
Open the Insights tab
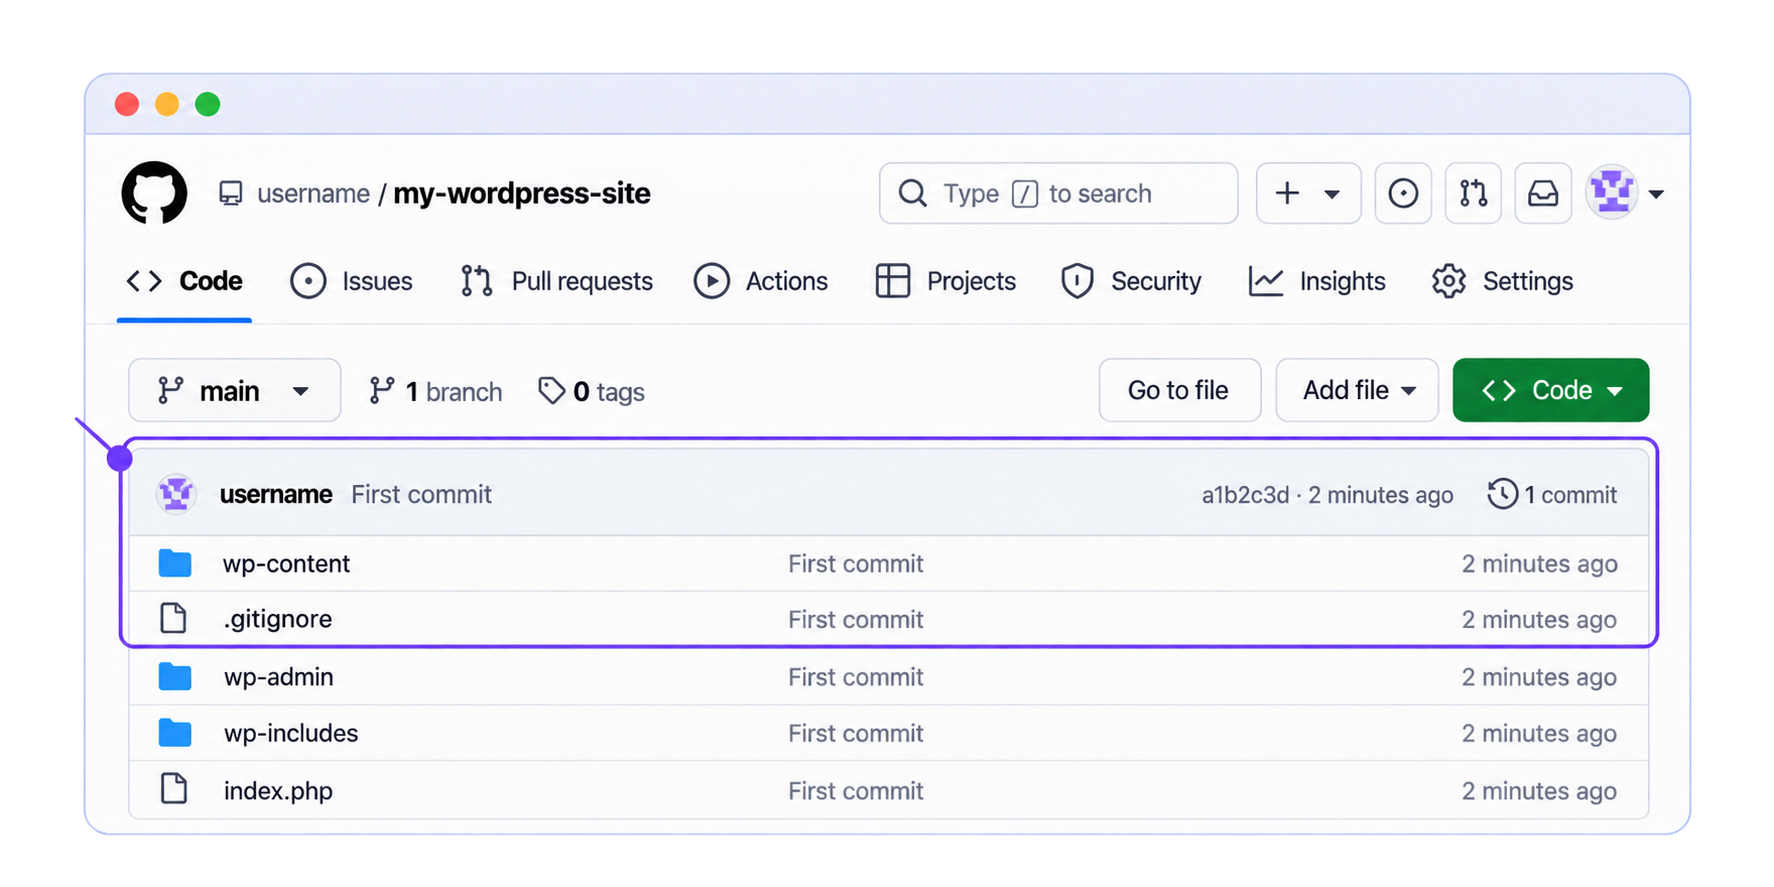[x=1317, y=281]
